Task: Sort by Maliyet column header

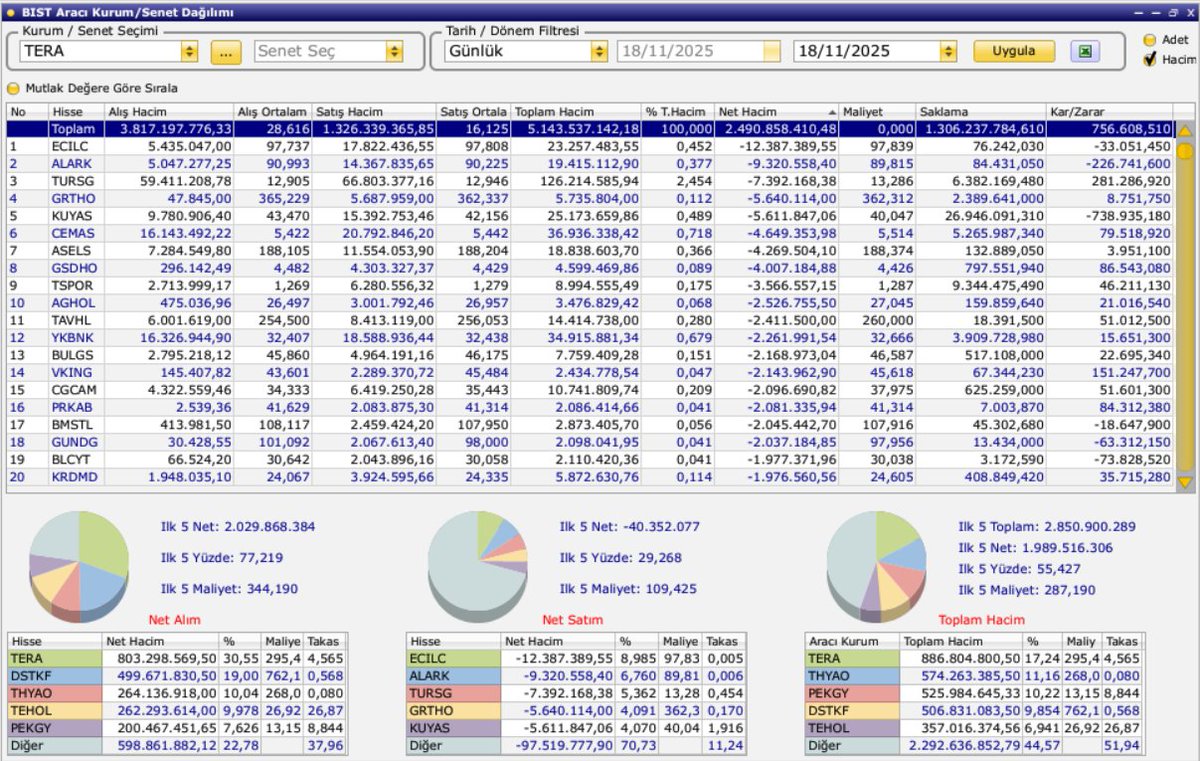Action: tap(877, 112)
